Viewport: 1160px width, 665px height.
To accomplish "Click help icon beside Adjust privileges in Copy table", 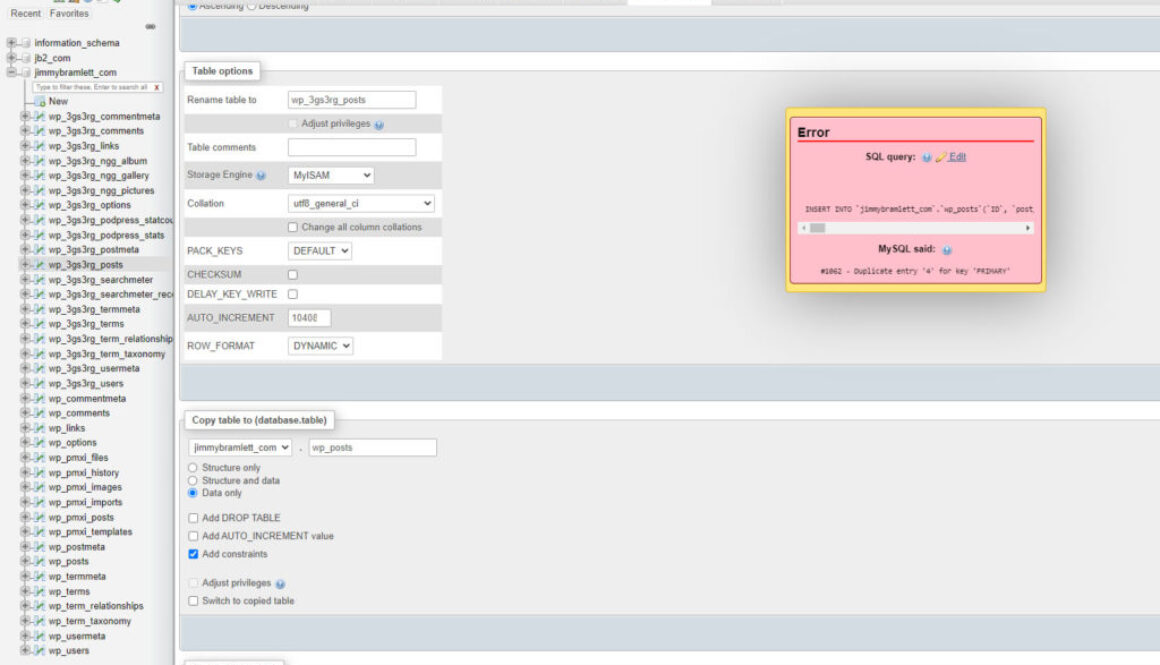I will [x=280, y=584].
